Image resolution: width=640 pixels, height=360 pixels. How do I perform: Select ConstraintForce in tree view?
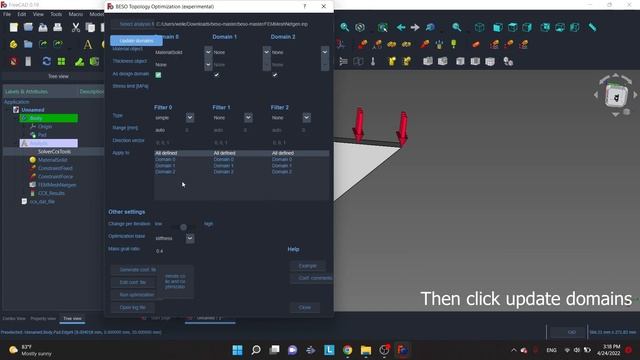coord(56,176)
